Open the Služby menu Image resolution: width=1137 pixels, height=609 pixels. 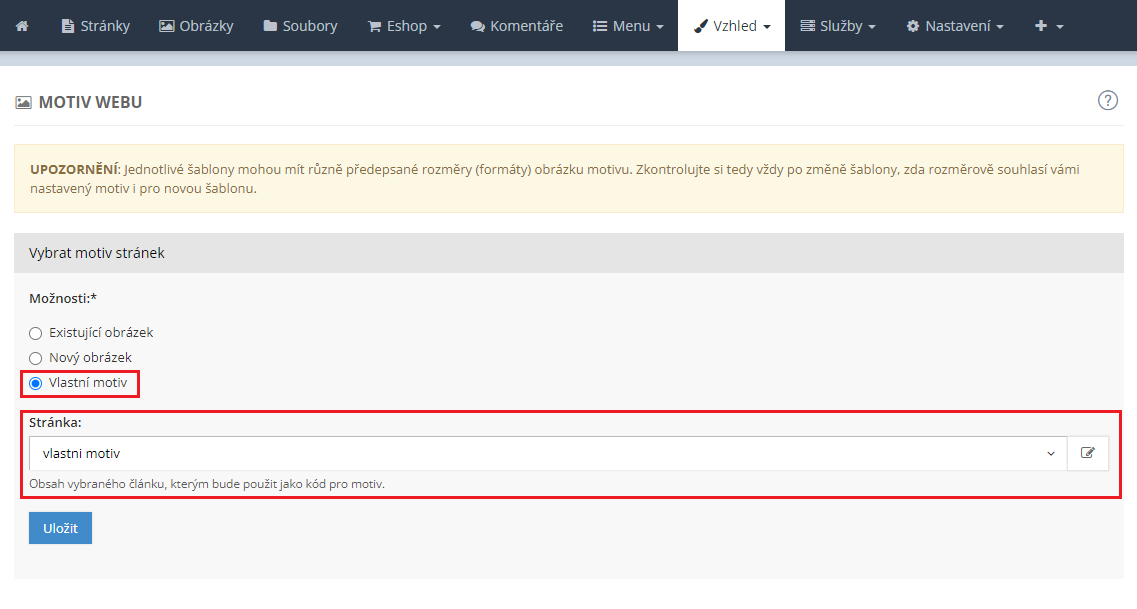click(838, 26)
